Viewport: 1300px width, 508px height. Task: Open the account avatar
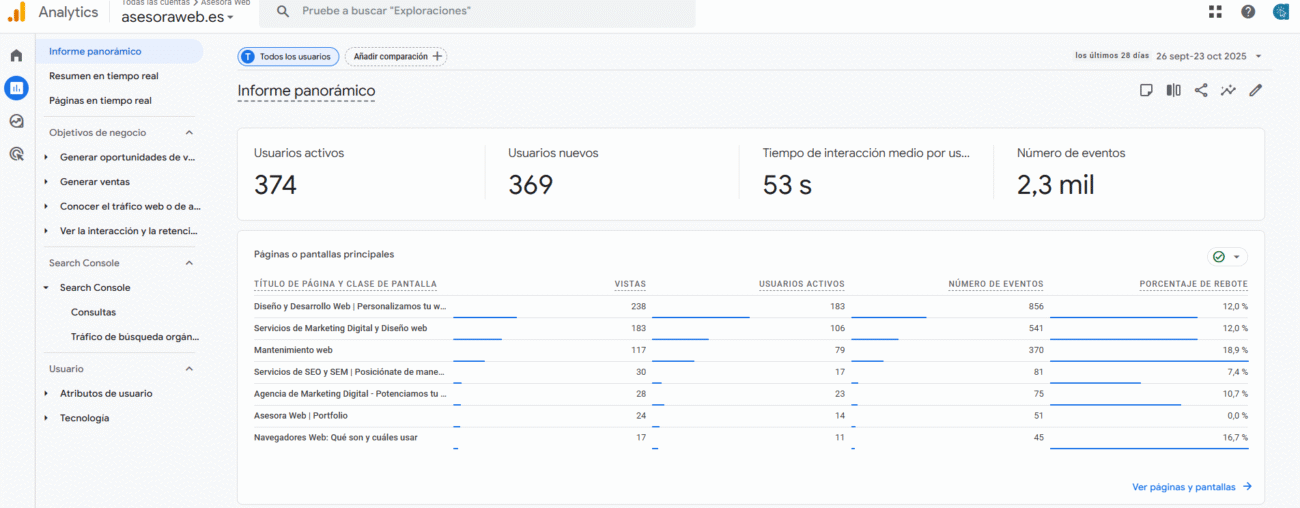(1281, 12)
